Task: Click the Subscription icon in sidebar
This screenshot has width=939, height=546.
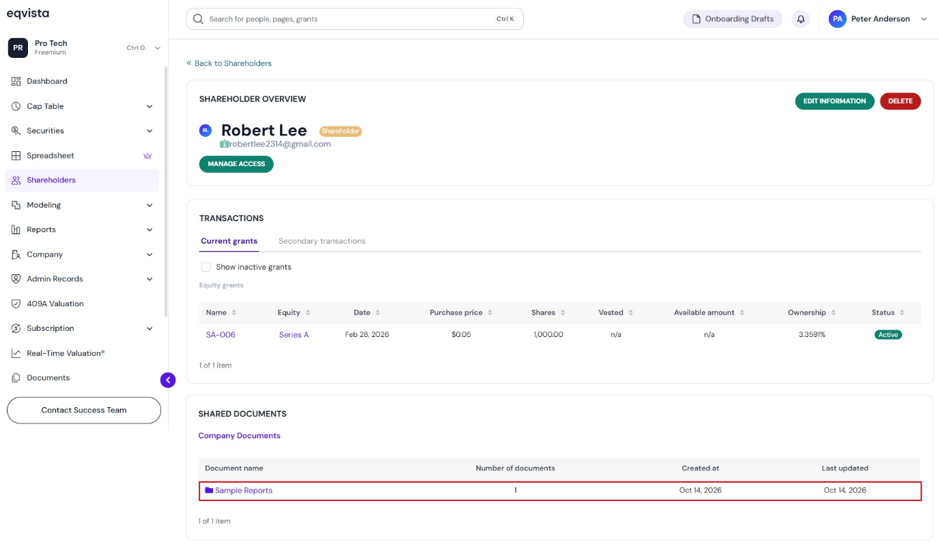Action: [x=16, y=328]
